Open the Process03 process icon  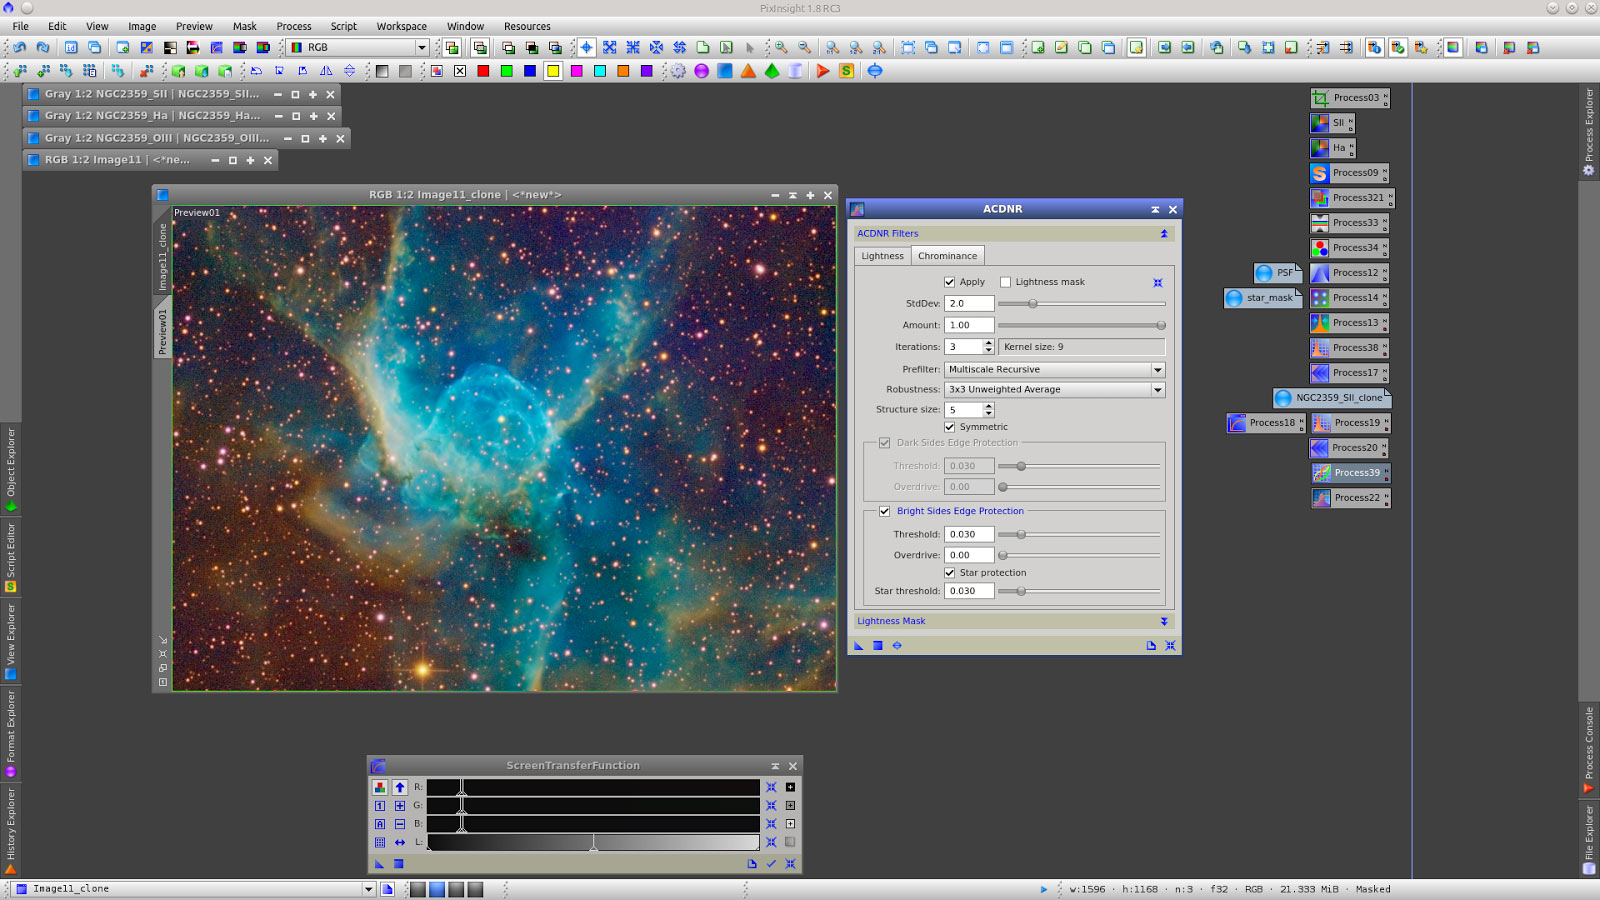(x=1350, y=98)
